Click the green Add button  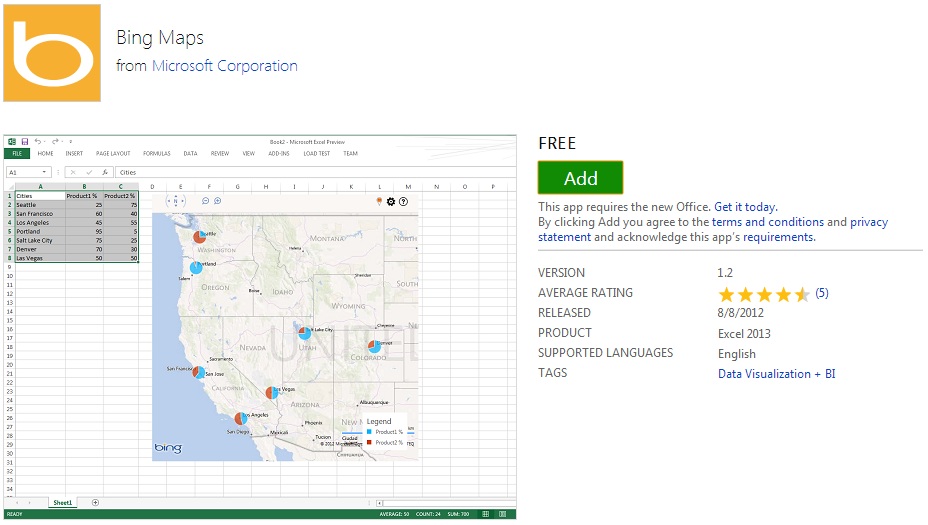click(x=581, y=178)
